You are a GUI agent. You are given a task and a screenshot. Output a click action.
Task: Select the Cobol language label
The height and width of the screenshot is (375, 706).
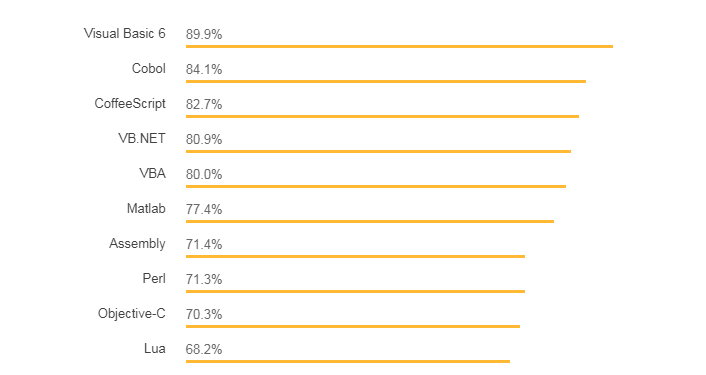149,68
